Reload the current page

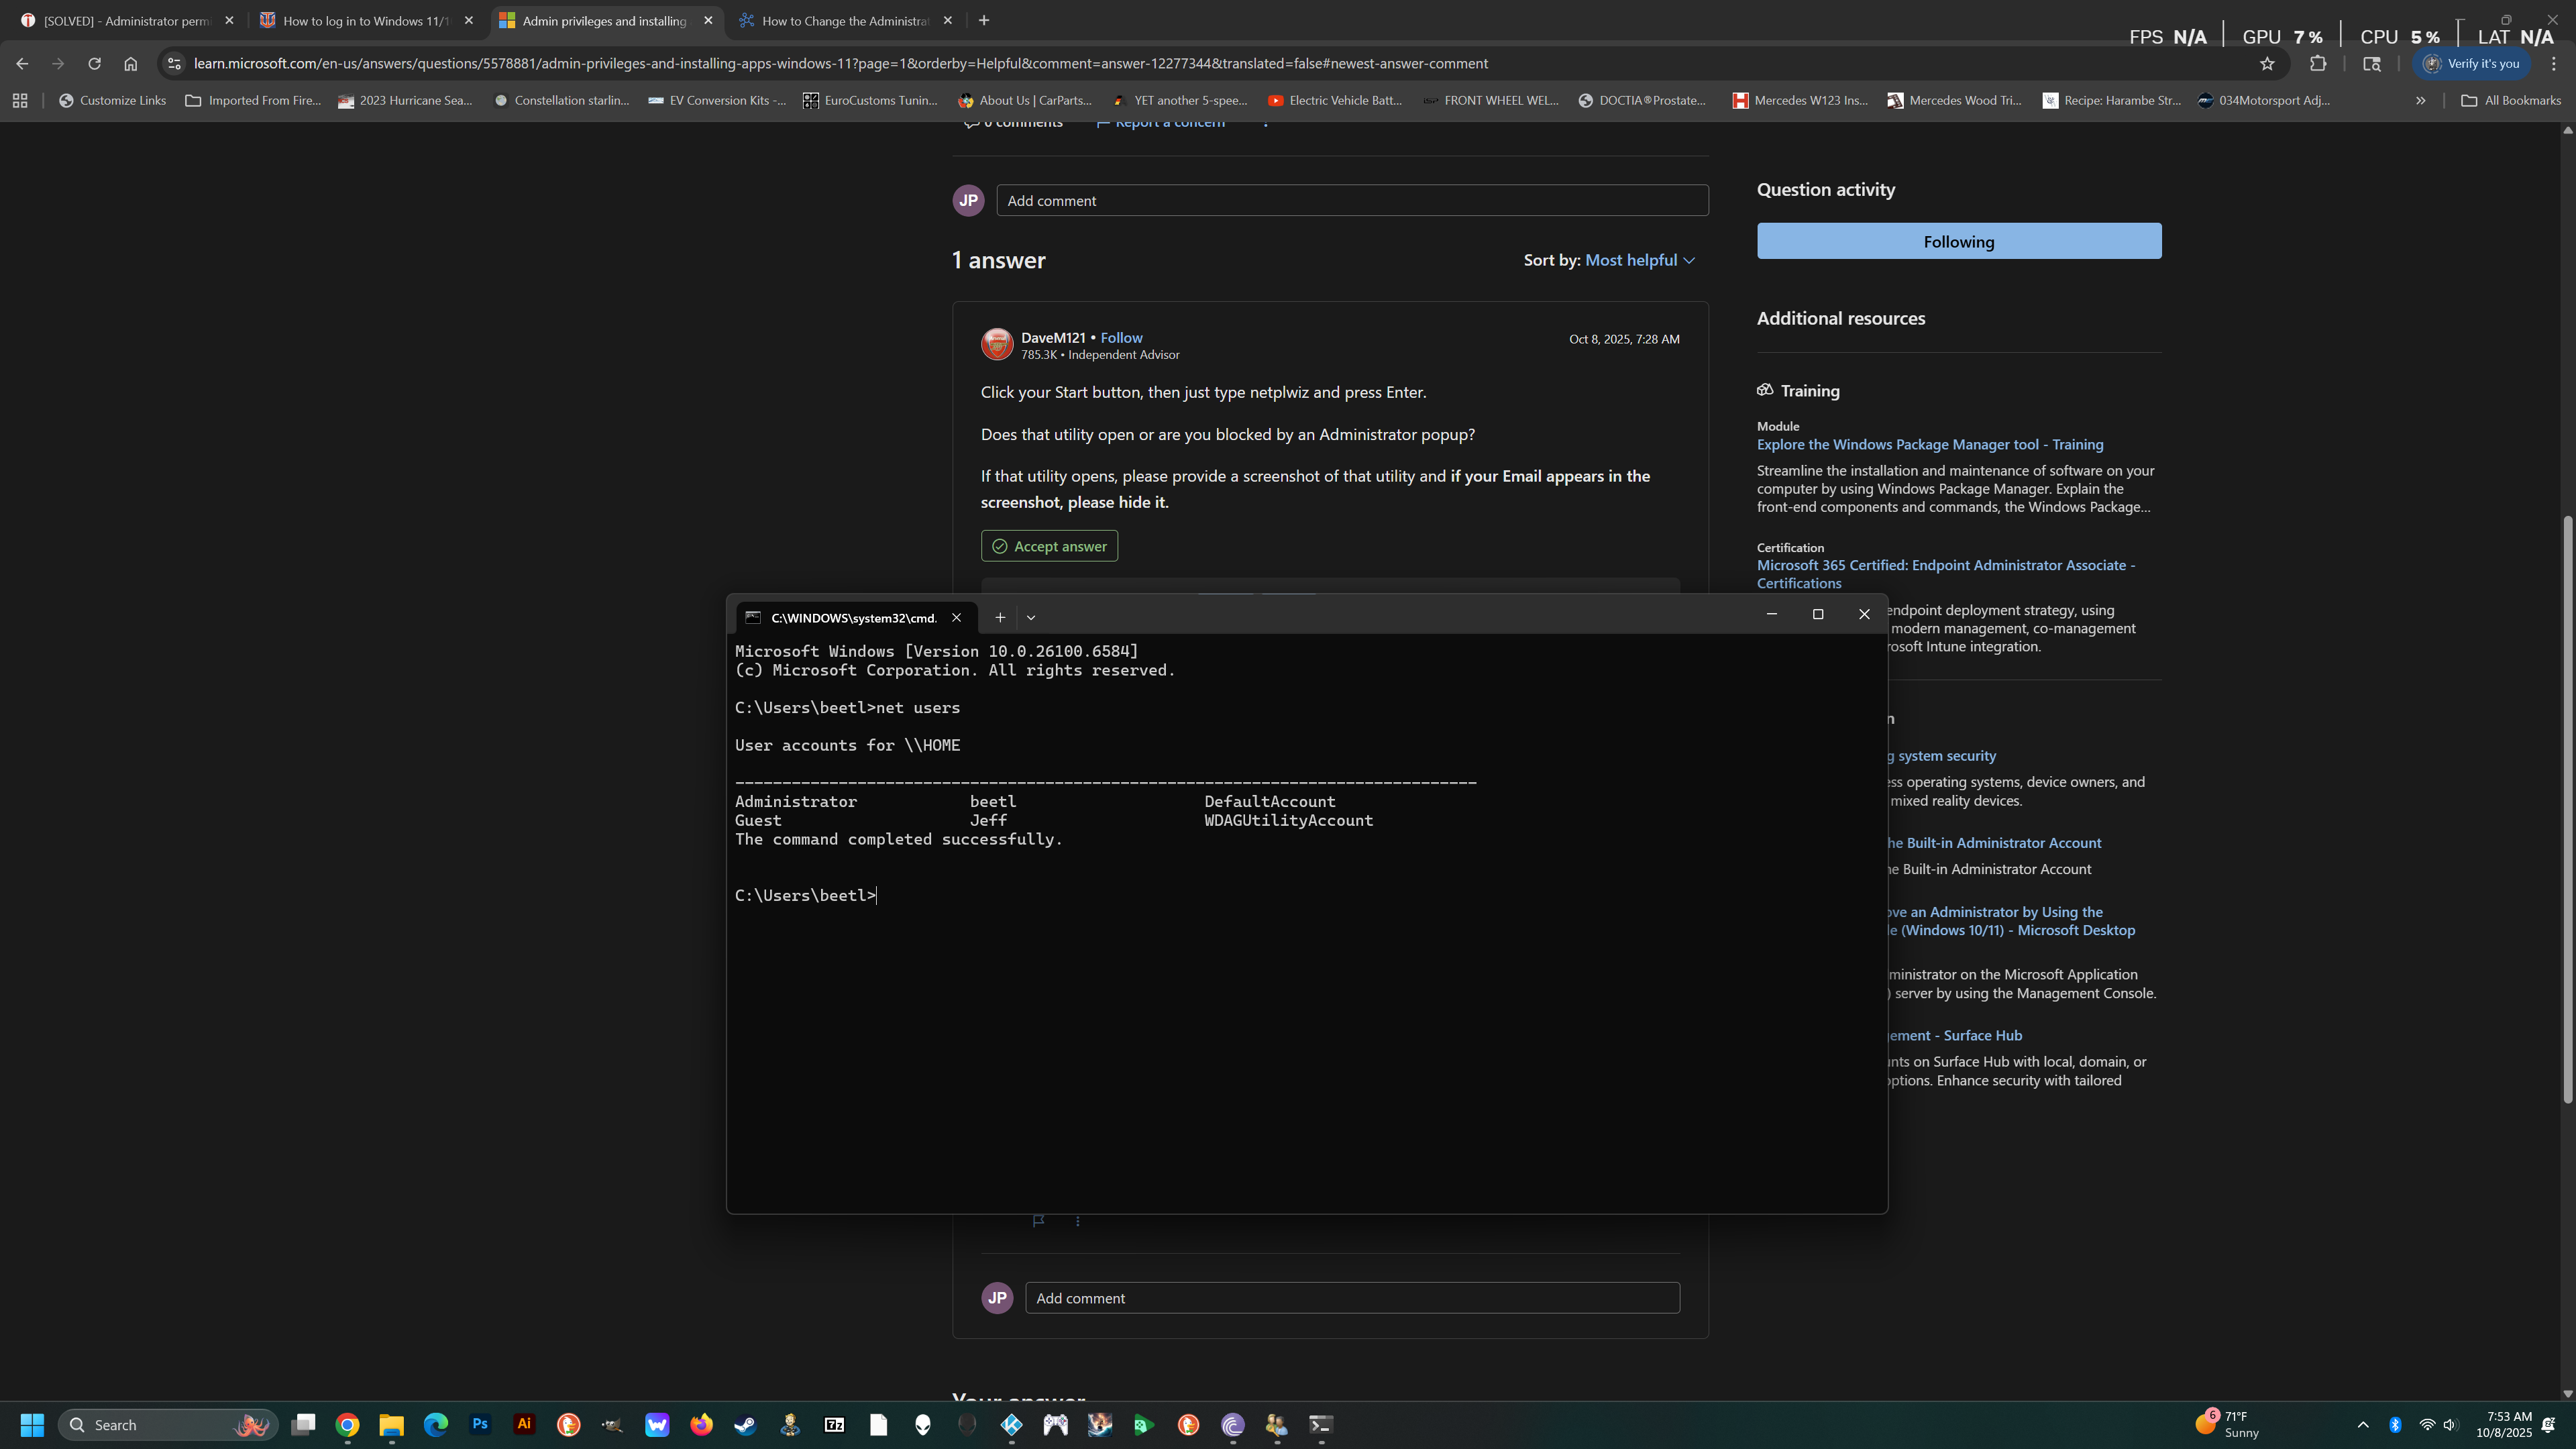[x=94, y=64]
